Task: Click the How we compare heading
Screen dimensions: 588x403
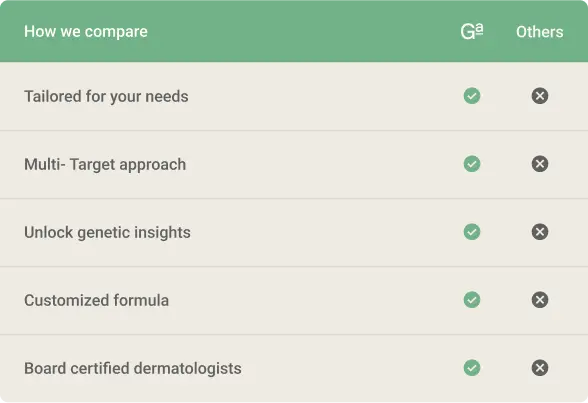Action: (86, 31)
